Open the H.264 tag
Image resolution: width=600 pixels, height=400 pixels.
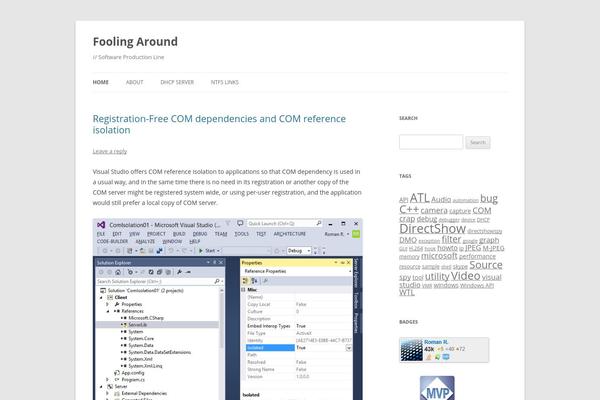click(x=416, y=249)
